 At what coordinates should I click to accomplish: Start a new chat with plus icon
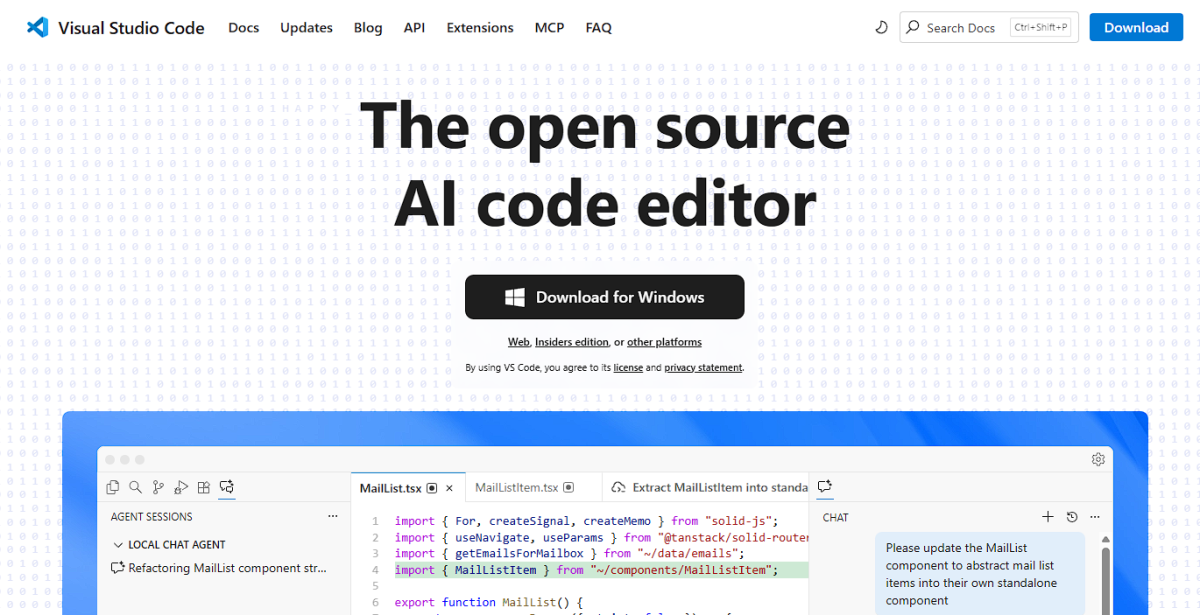(x=1048, y=517)
